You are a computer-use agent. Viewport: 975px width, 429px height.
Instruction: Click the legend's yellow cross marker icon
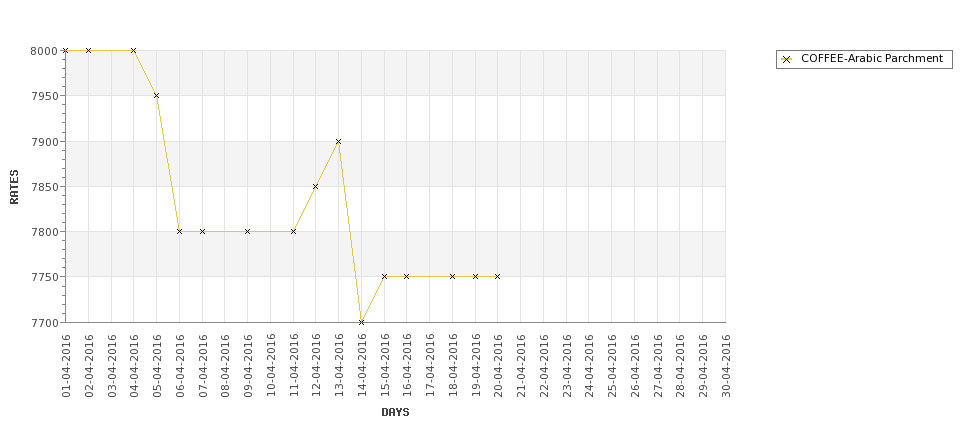(x=787, y=60)
